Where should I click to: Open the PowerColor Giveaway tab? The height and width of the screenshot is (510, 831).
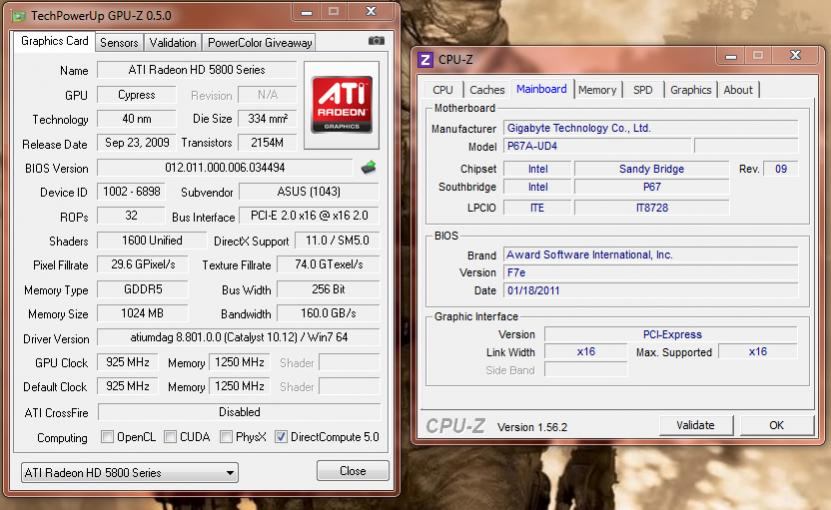point(260,43)
